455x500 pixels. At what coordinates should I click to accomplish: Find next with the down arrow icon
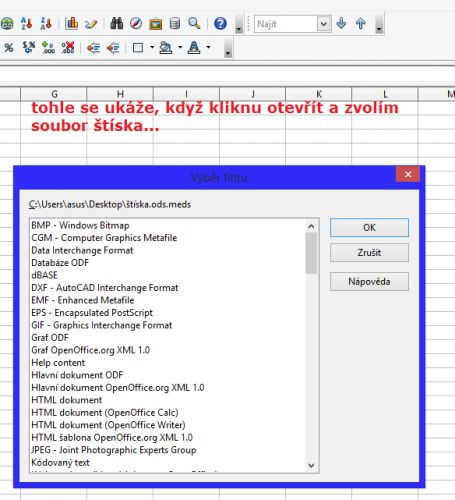[x=341, y=24]
